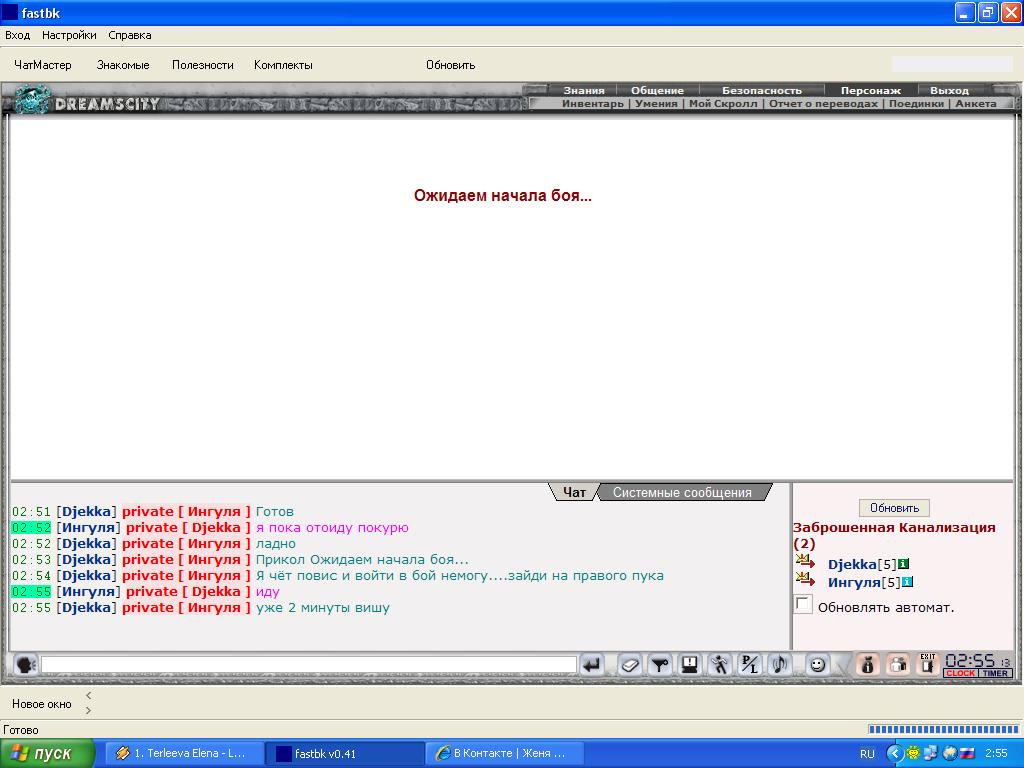
Task: Open the Вход menu
Action: click(18, 35)
